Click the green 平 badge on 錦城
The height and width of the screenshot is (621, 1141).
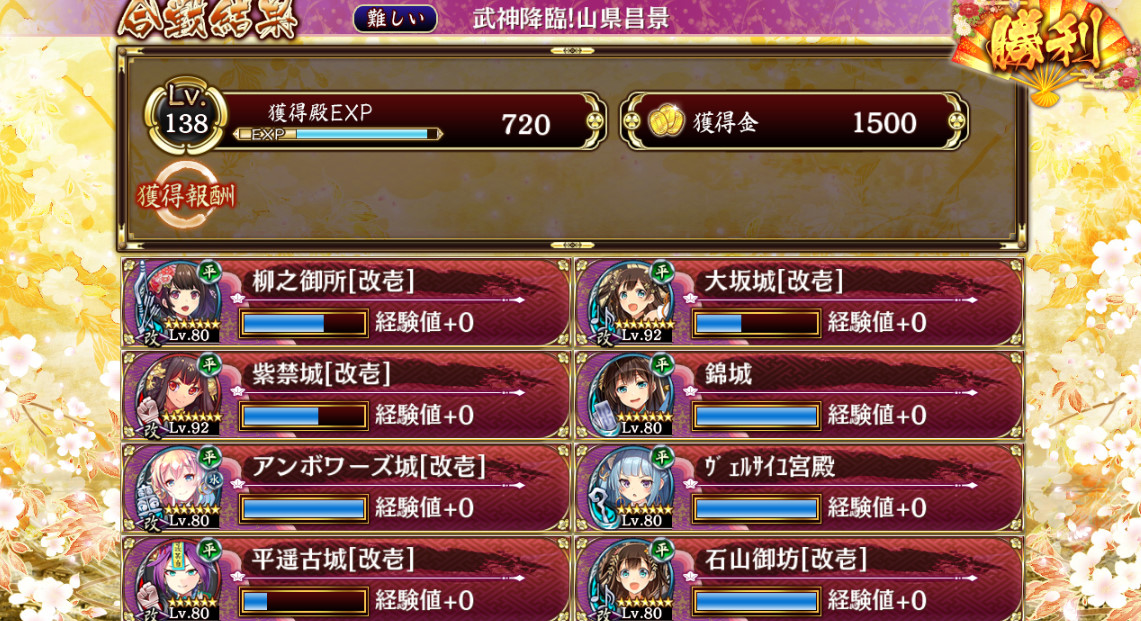[x=662, y=364]
